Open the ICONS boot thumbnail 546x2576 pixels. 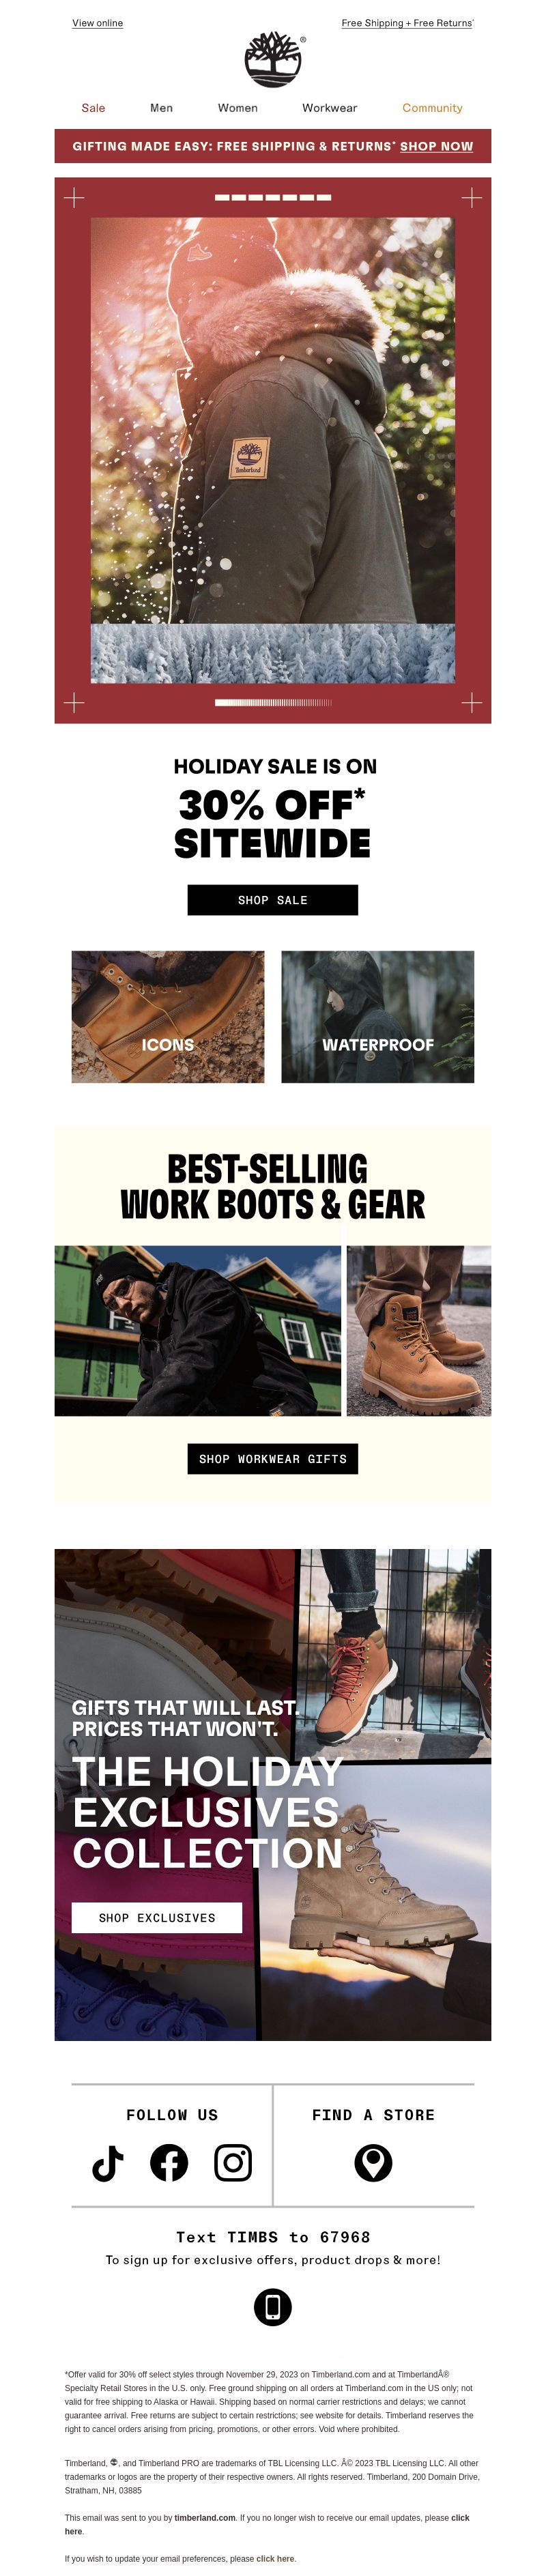pyautogui.click(x=168, y=1016)
